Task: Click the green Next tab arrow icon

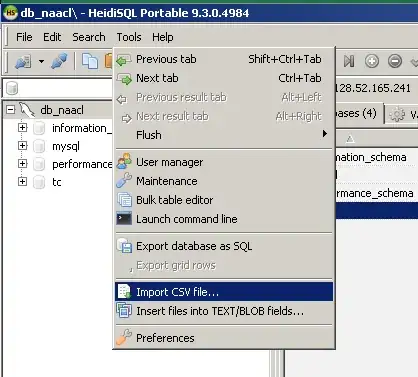Action: [x=124, y=79]
